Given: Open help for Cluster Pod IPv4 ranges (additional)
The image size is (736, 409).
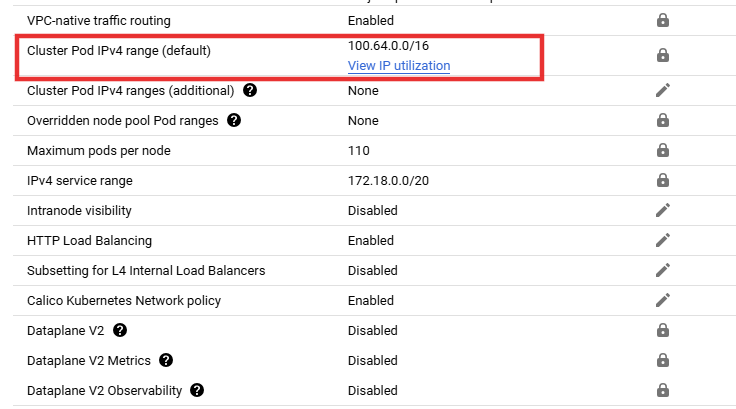Looking at the screenshot, I should (x=250, y=90).
